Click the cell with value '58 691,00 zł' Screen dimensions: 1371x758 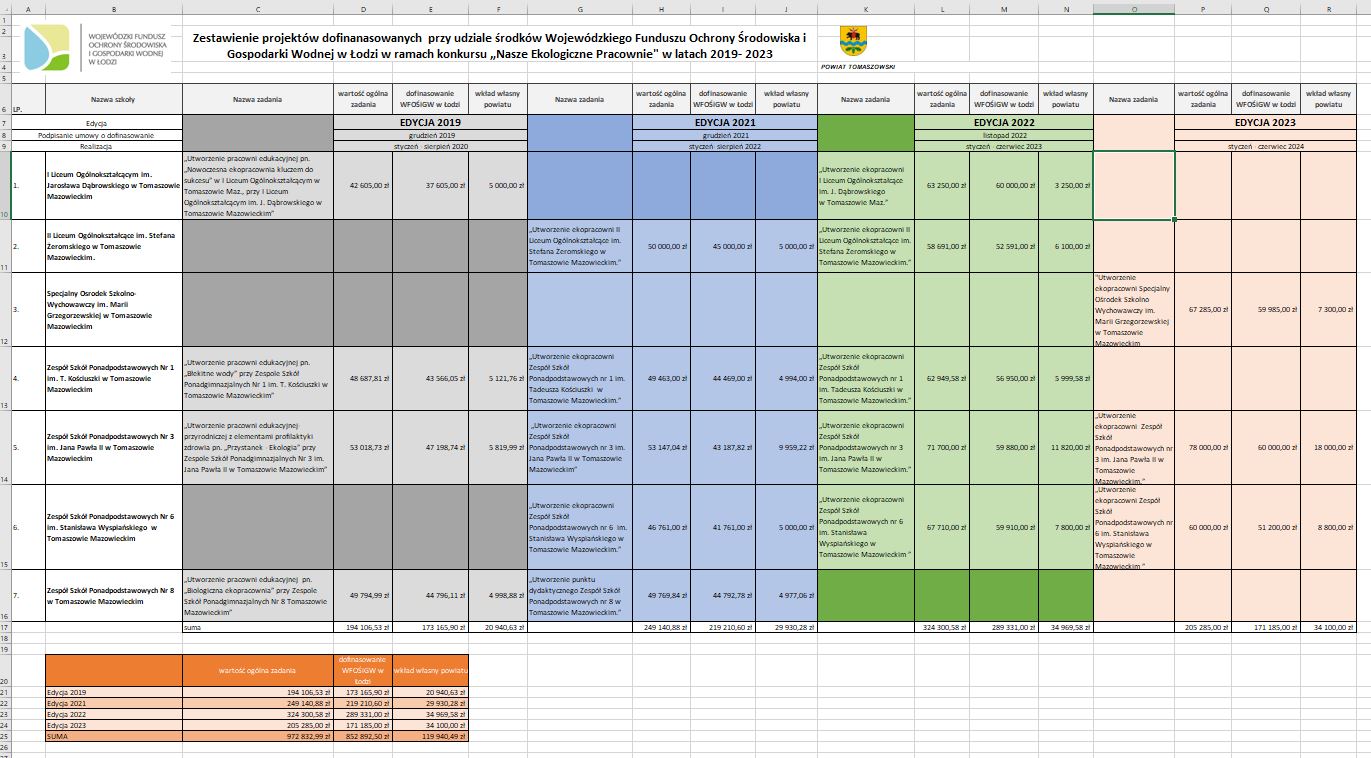pyautogui.click(x=944, y=246)
